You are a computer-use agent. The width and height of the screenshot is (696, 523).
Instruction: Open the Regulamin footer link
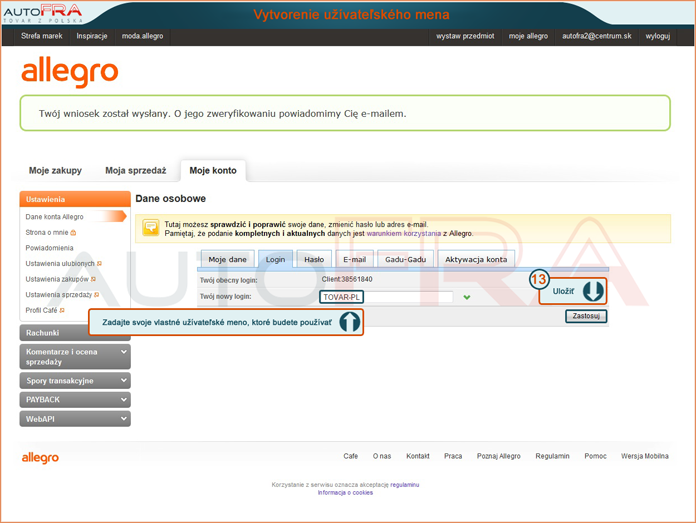pos(552,456)
